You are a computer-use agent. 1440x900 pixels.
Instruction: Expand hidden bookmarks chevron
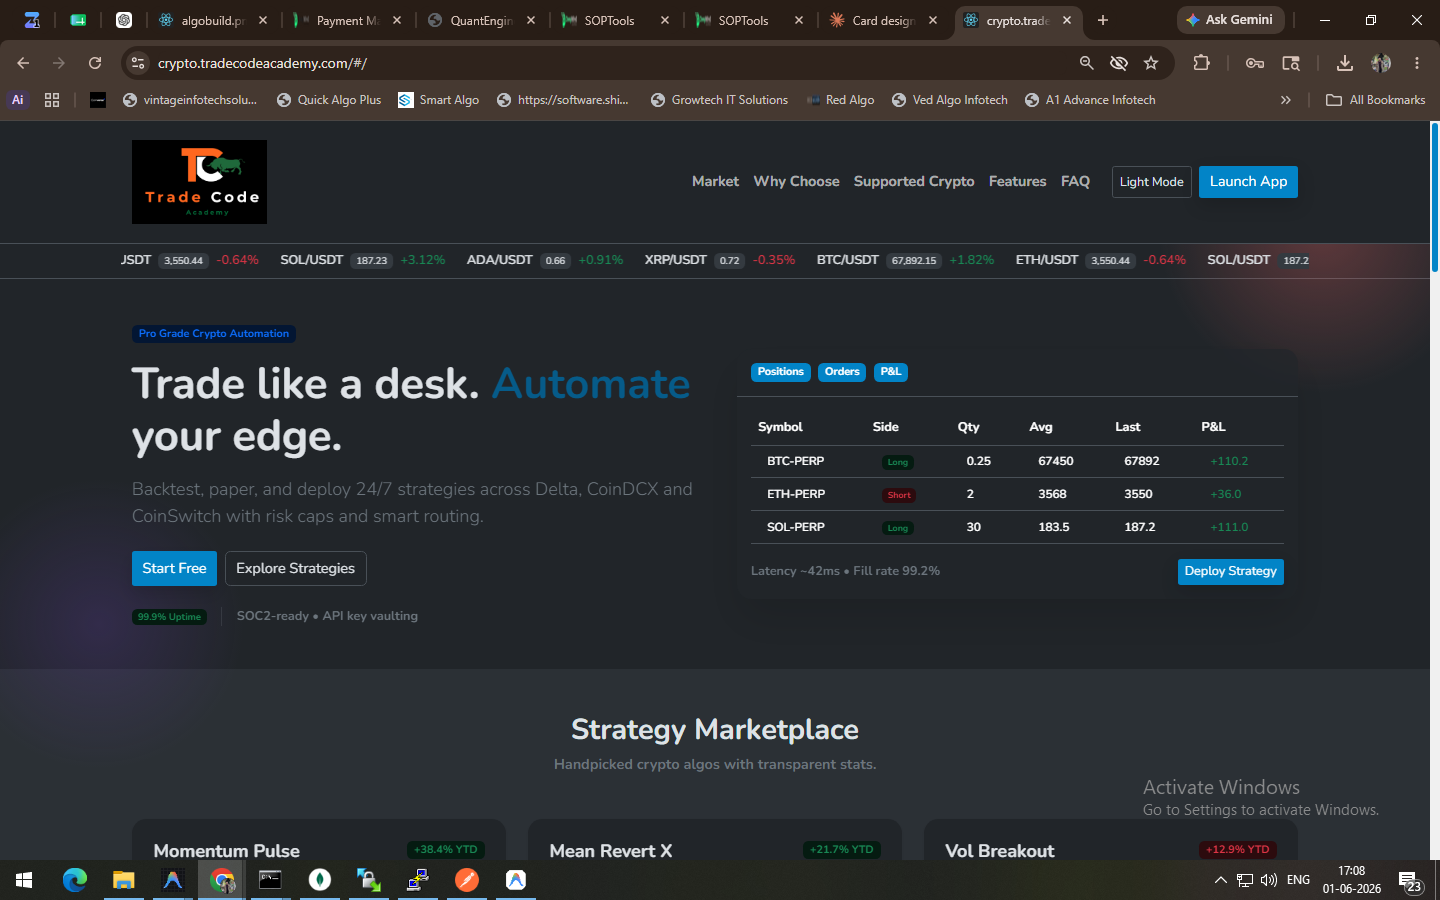(1286, 100)
